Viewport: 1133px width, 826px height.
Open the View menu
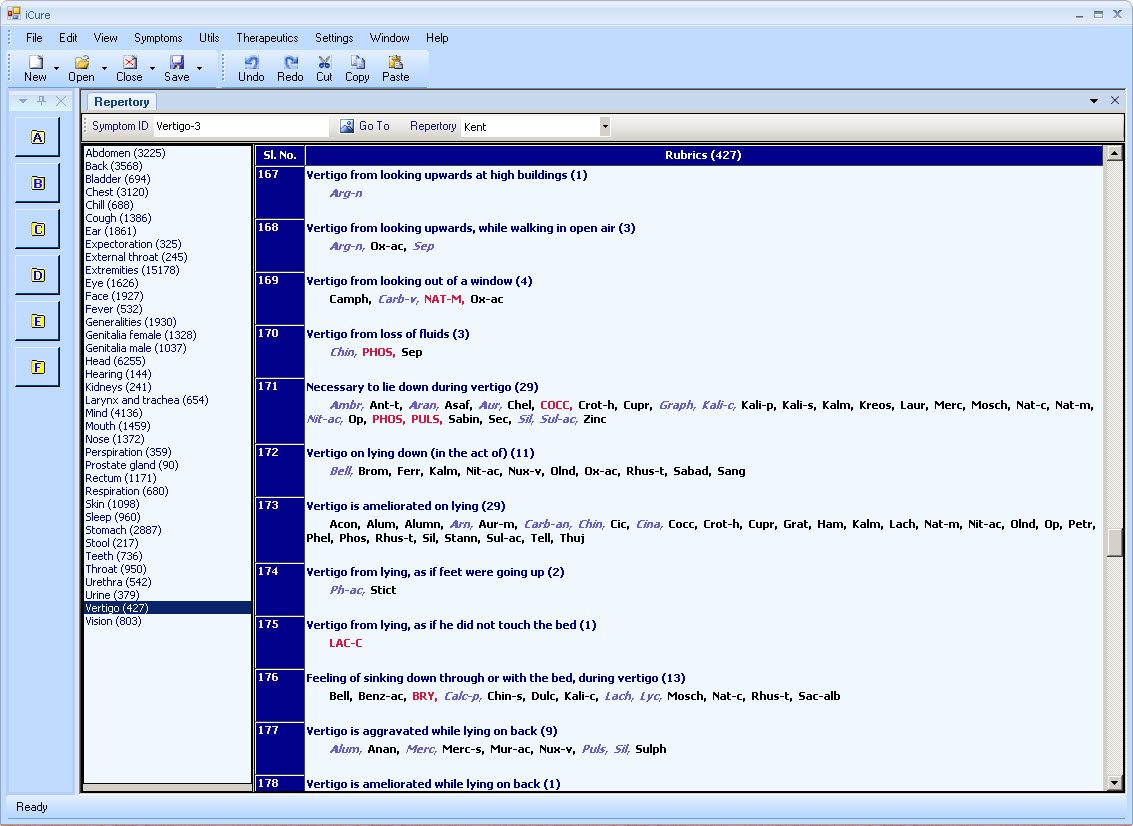(105, 38)
